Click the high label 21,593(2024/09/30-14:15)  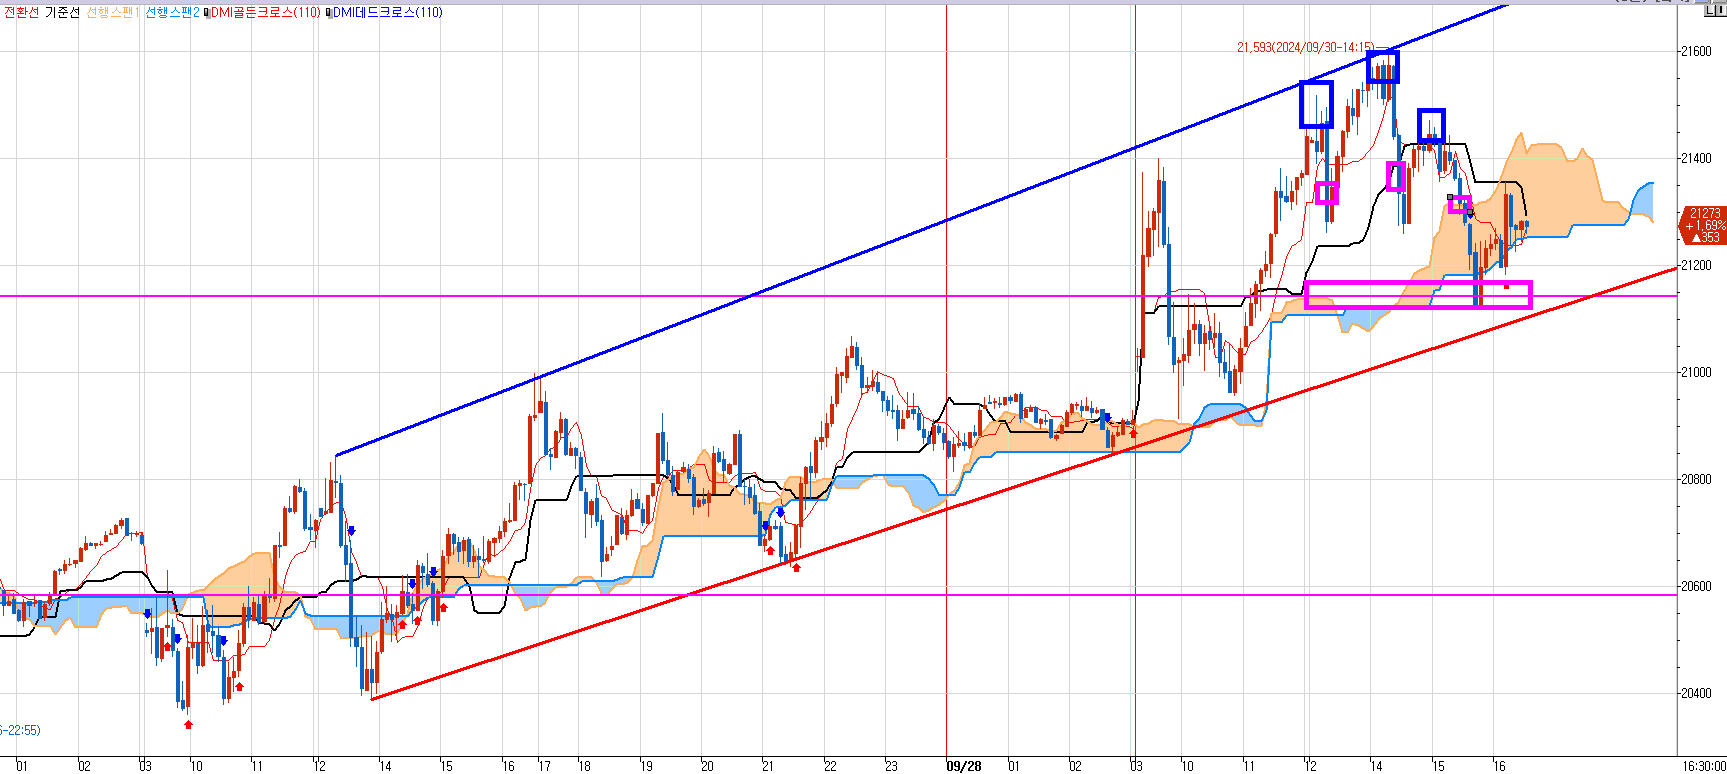coord(1305,47)
